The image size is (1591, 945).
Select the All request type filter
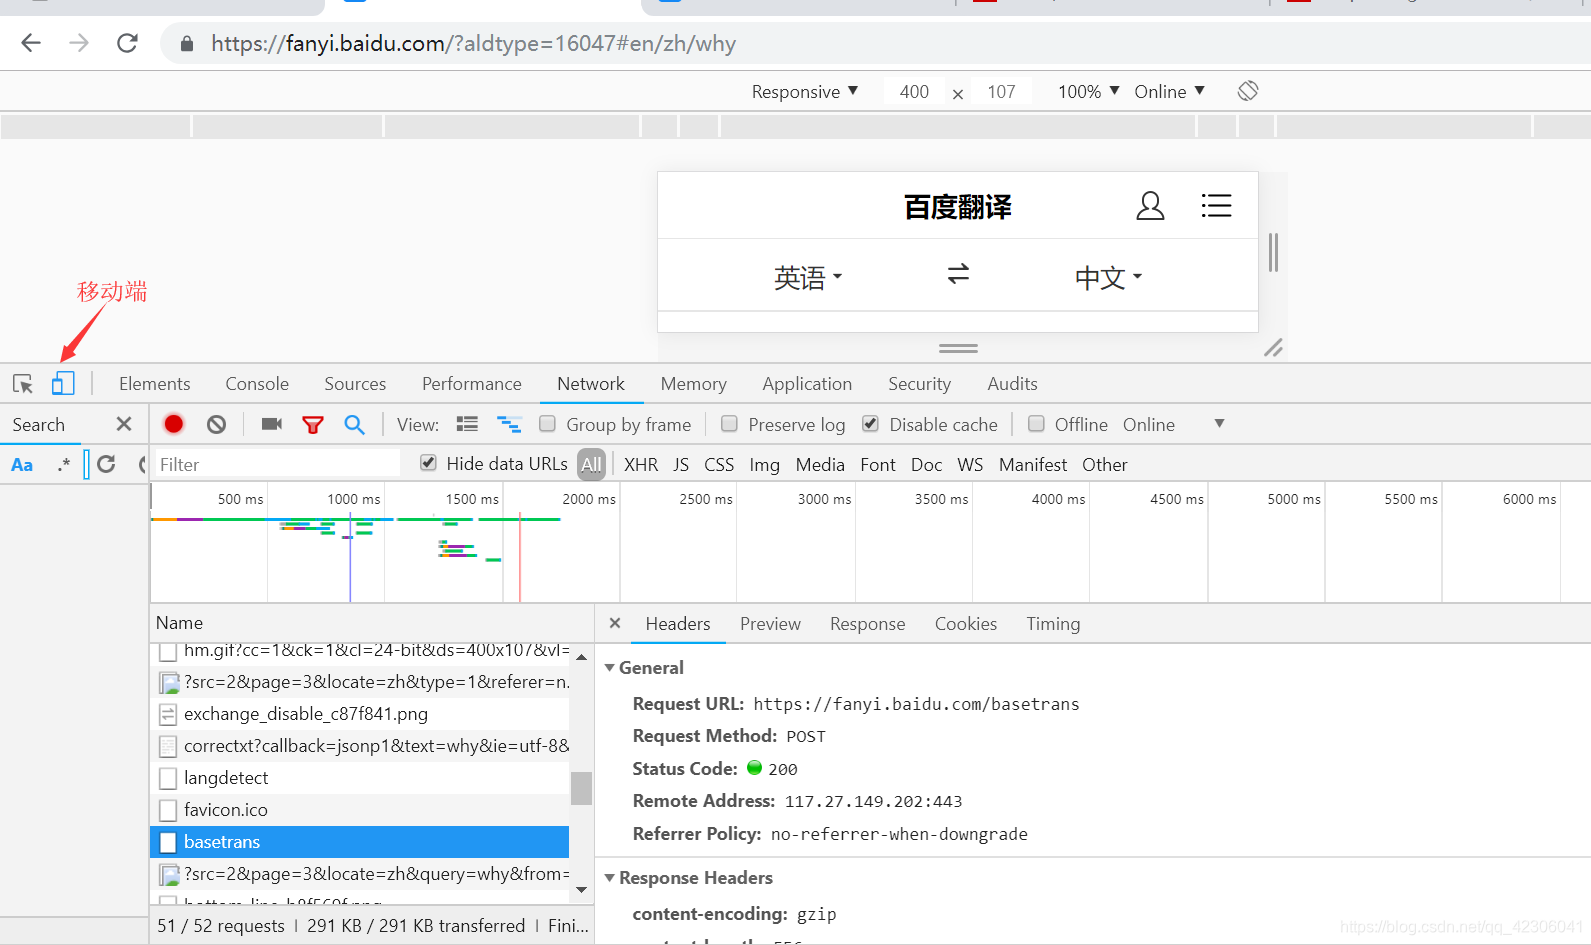point(591,464)
